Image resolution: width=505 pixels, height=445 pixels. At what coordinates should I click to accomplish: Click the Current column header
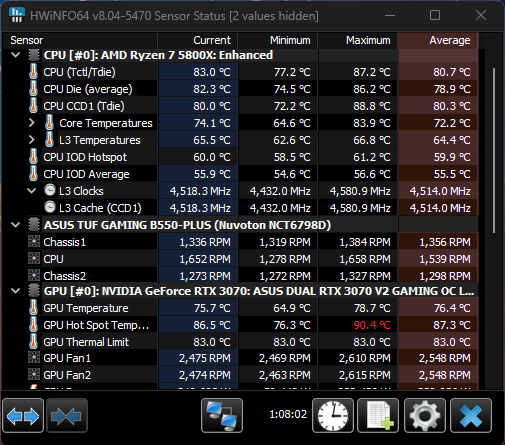(x=197, y=40)
